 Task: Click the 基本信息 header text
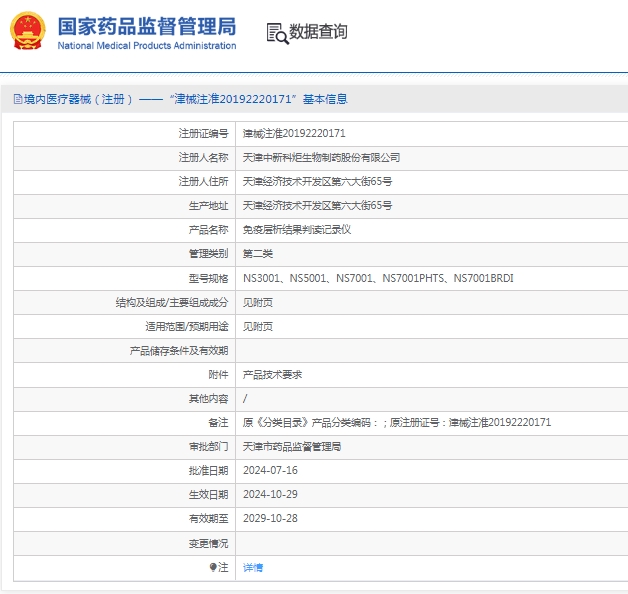pos(325,99)
